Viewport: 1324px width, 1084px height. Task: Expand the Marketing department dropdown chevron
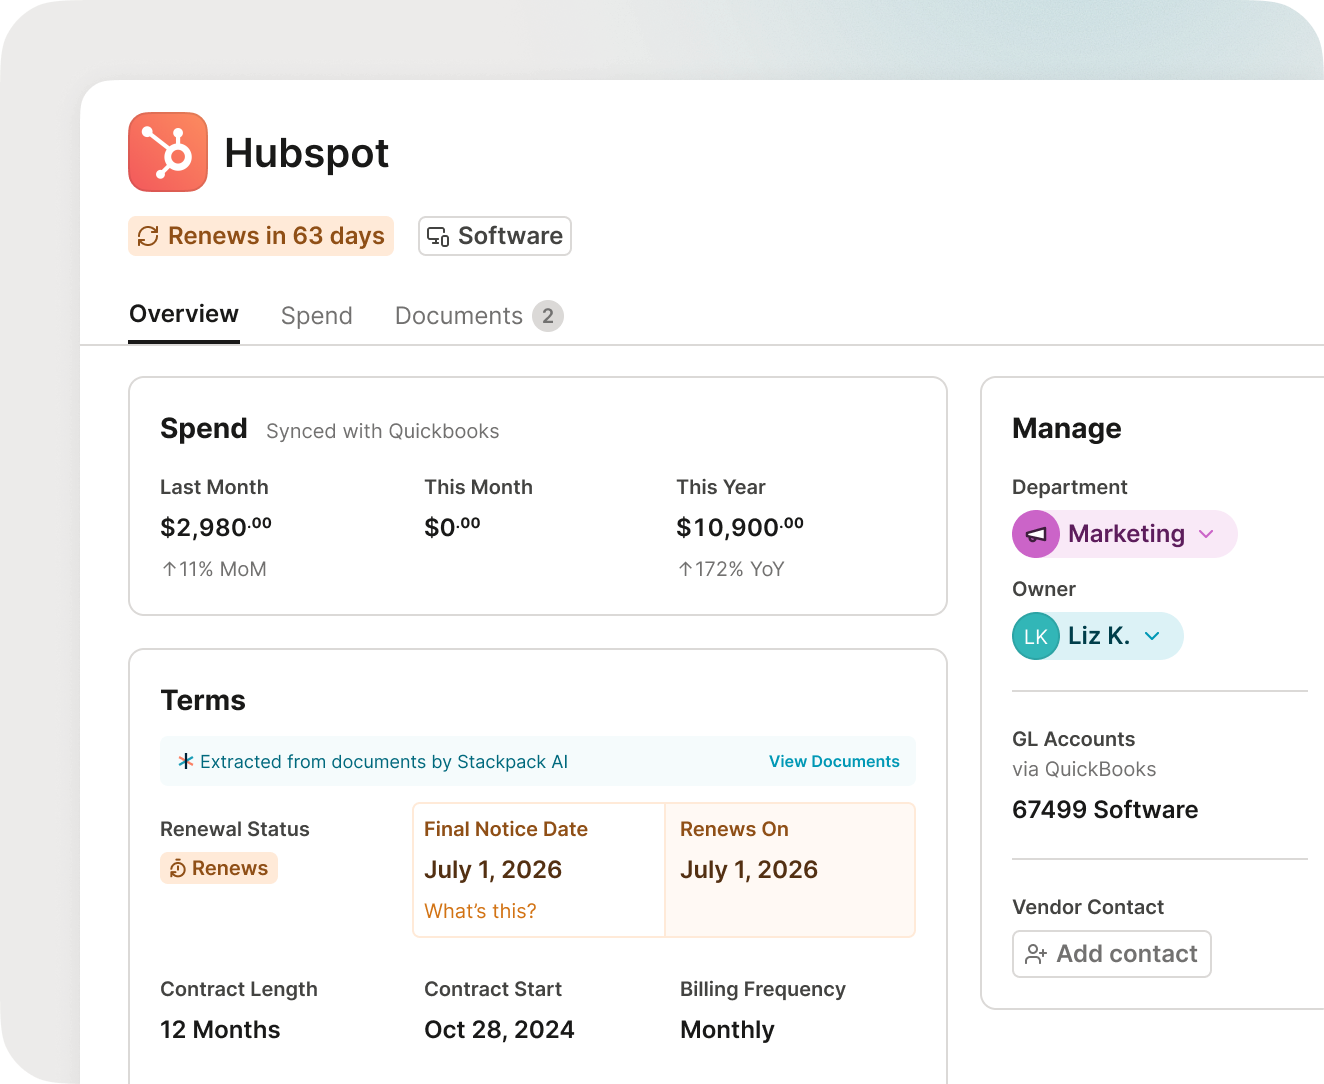[x=1206, y=534]
